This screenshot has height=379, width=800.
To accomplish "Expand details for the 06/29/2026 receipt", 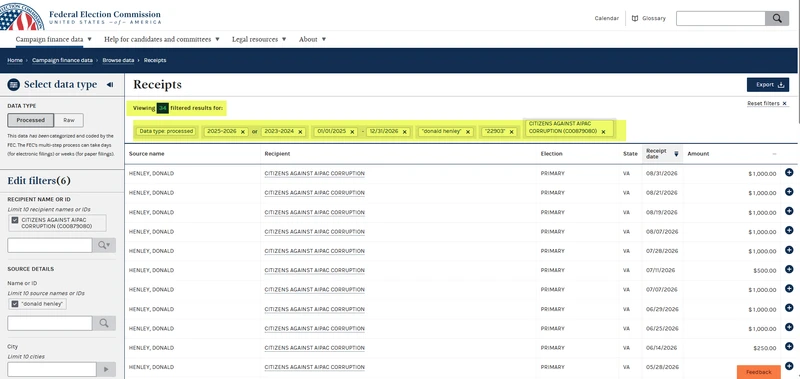I will point(789,308).
